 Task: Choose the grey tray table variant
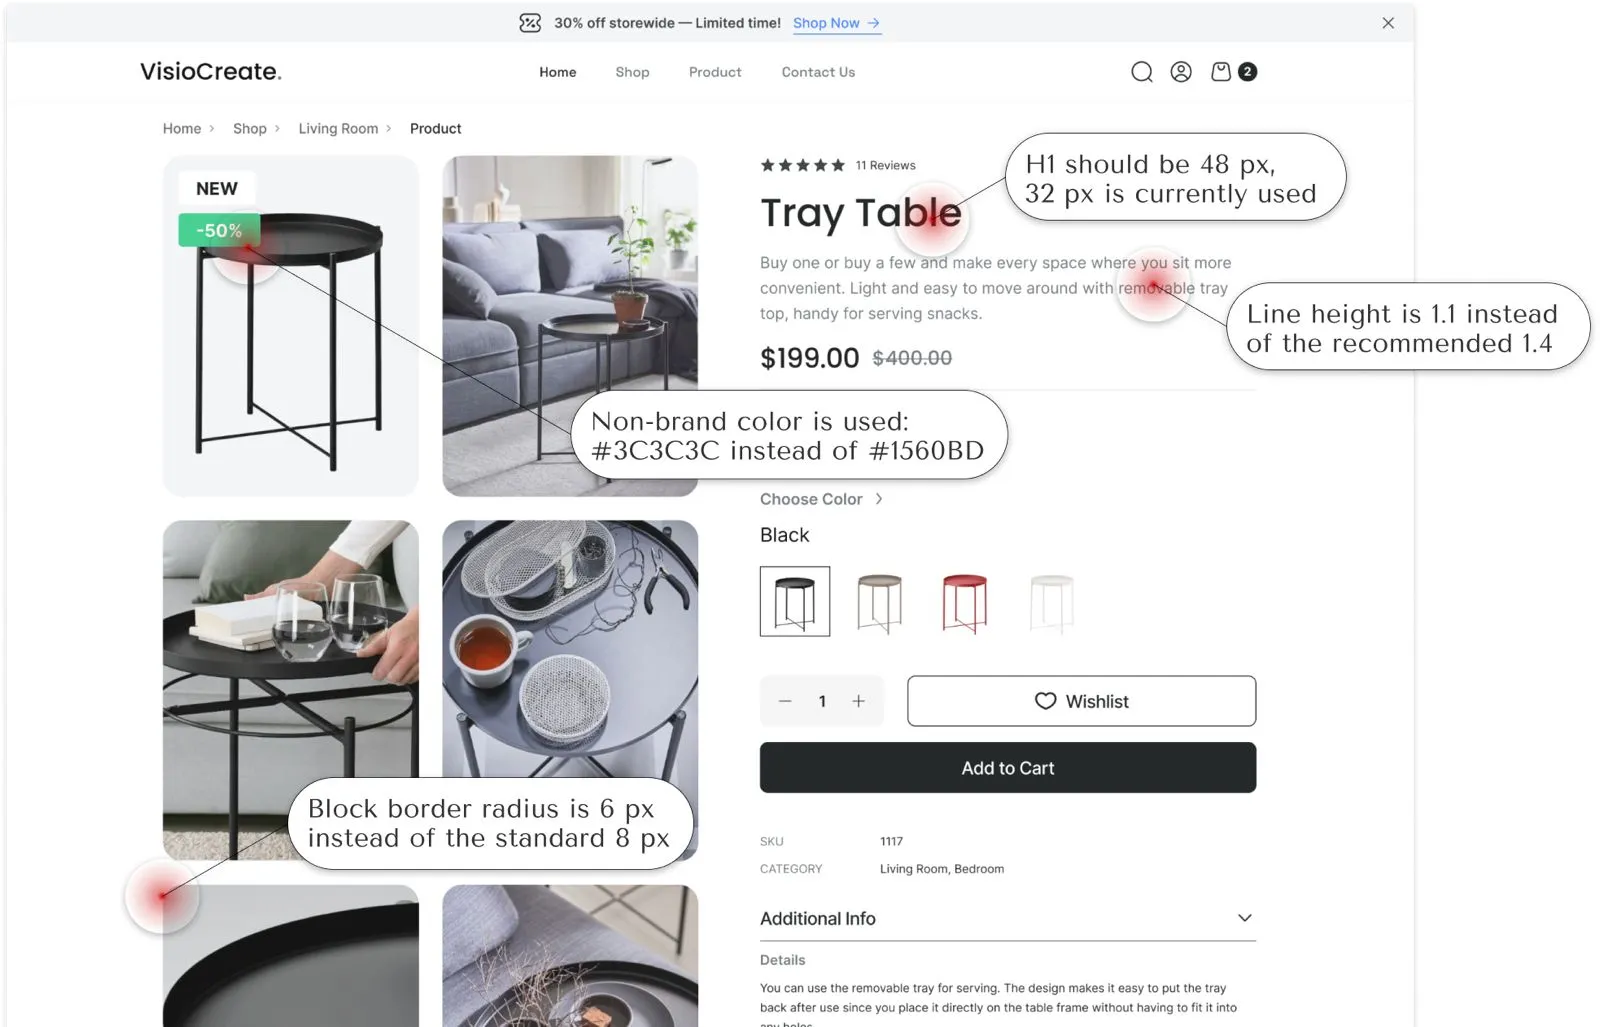880,603
